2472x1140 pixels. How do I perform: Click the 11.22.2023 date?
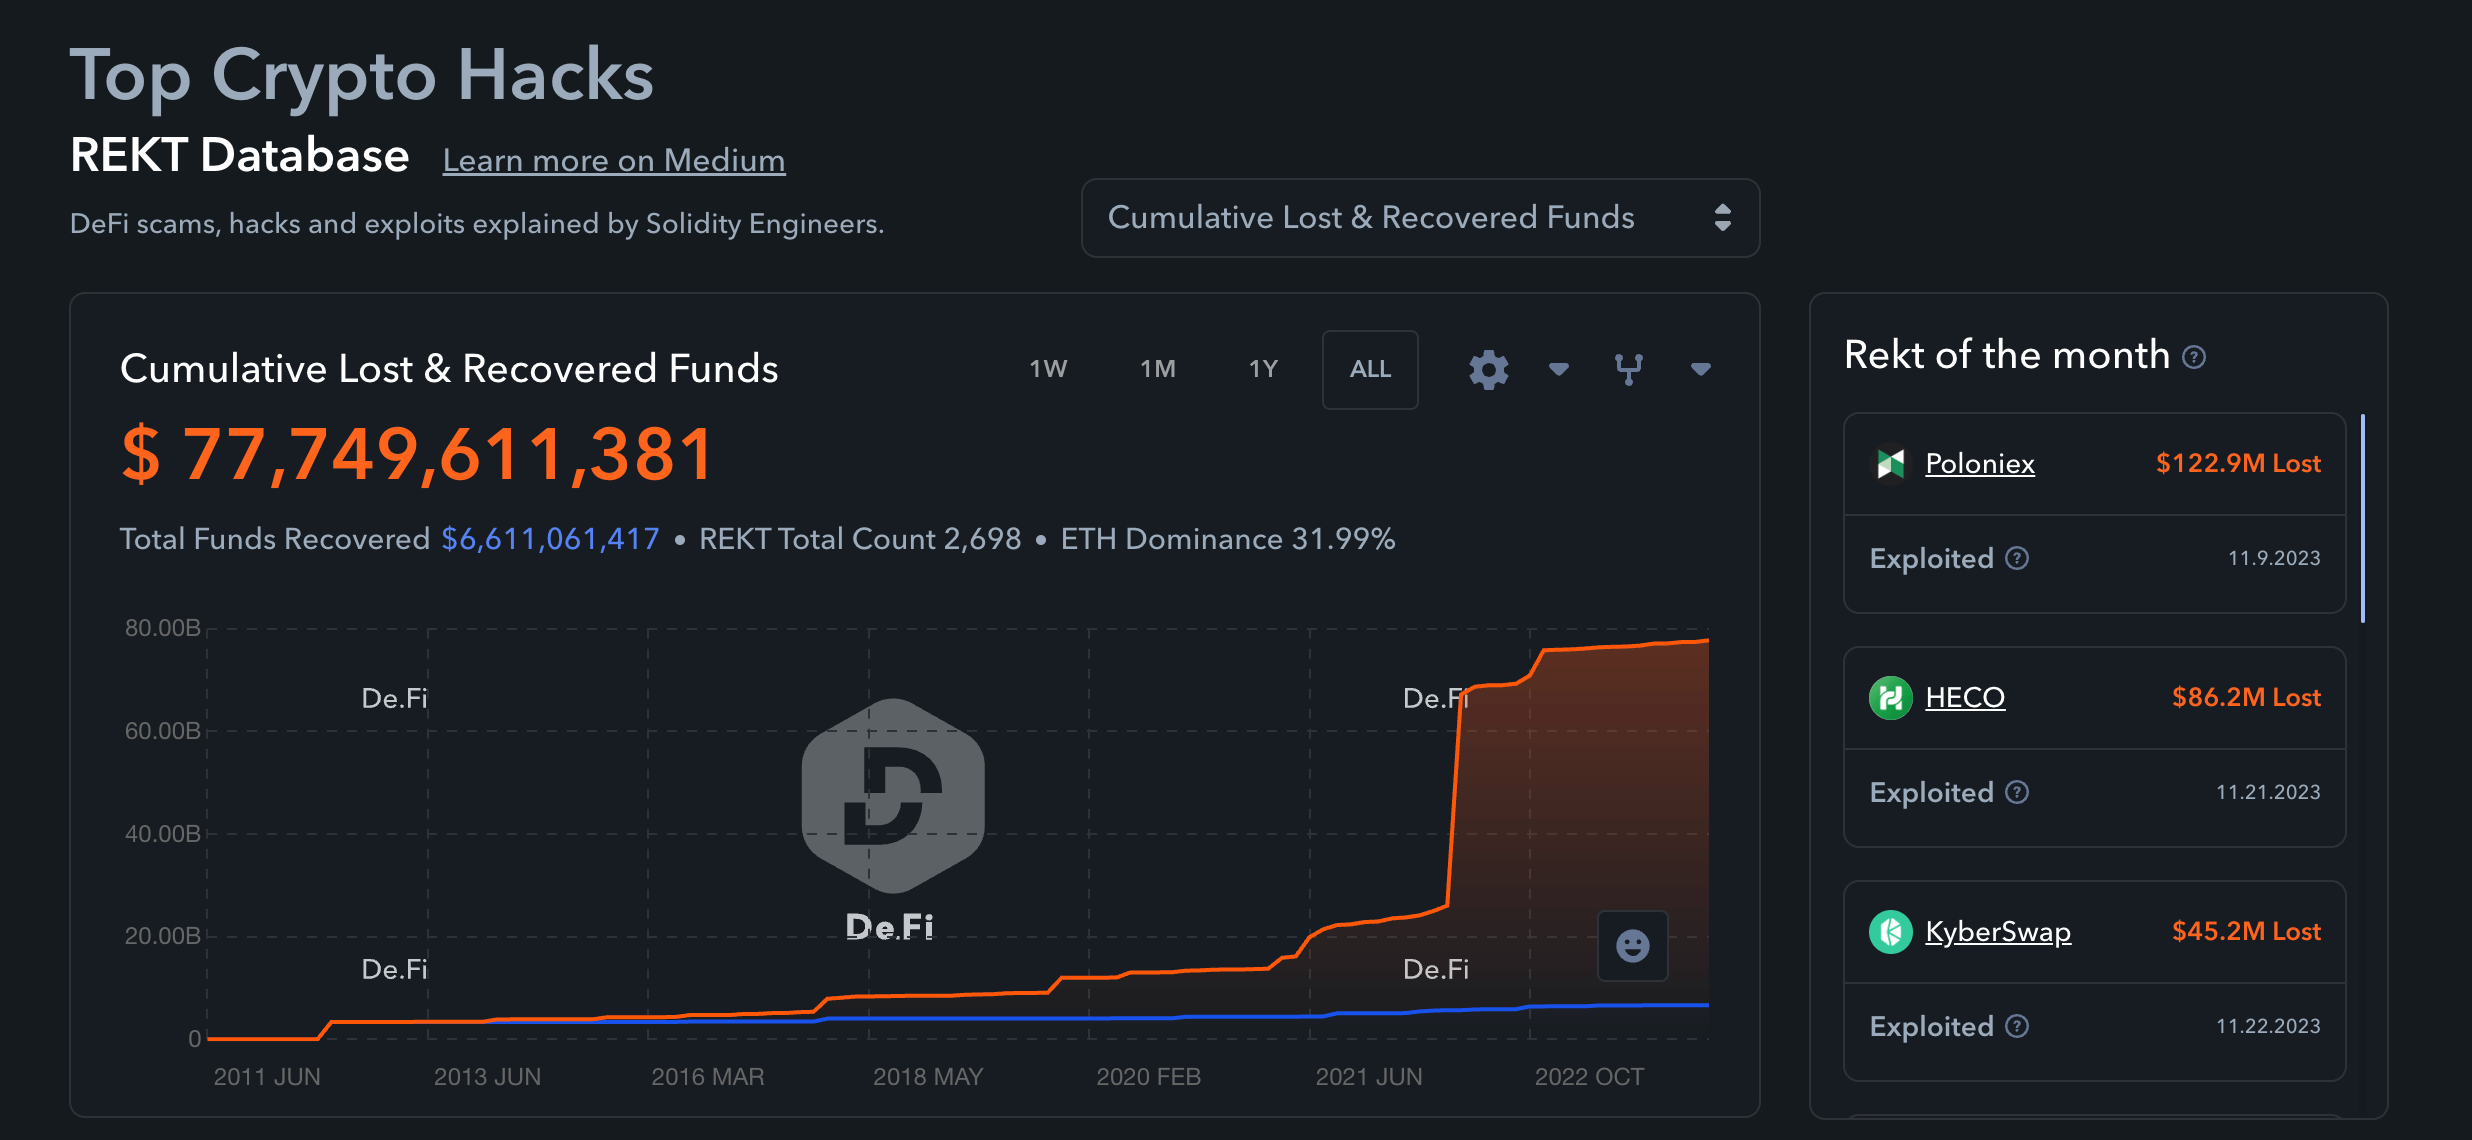[2268, 1026]
